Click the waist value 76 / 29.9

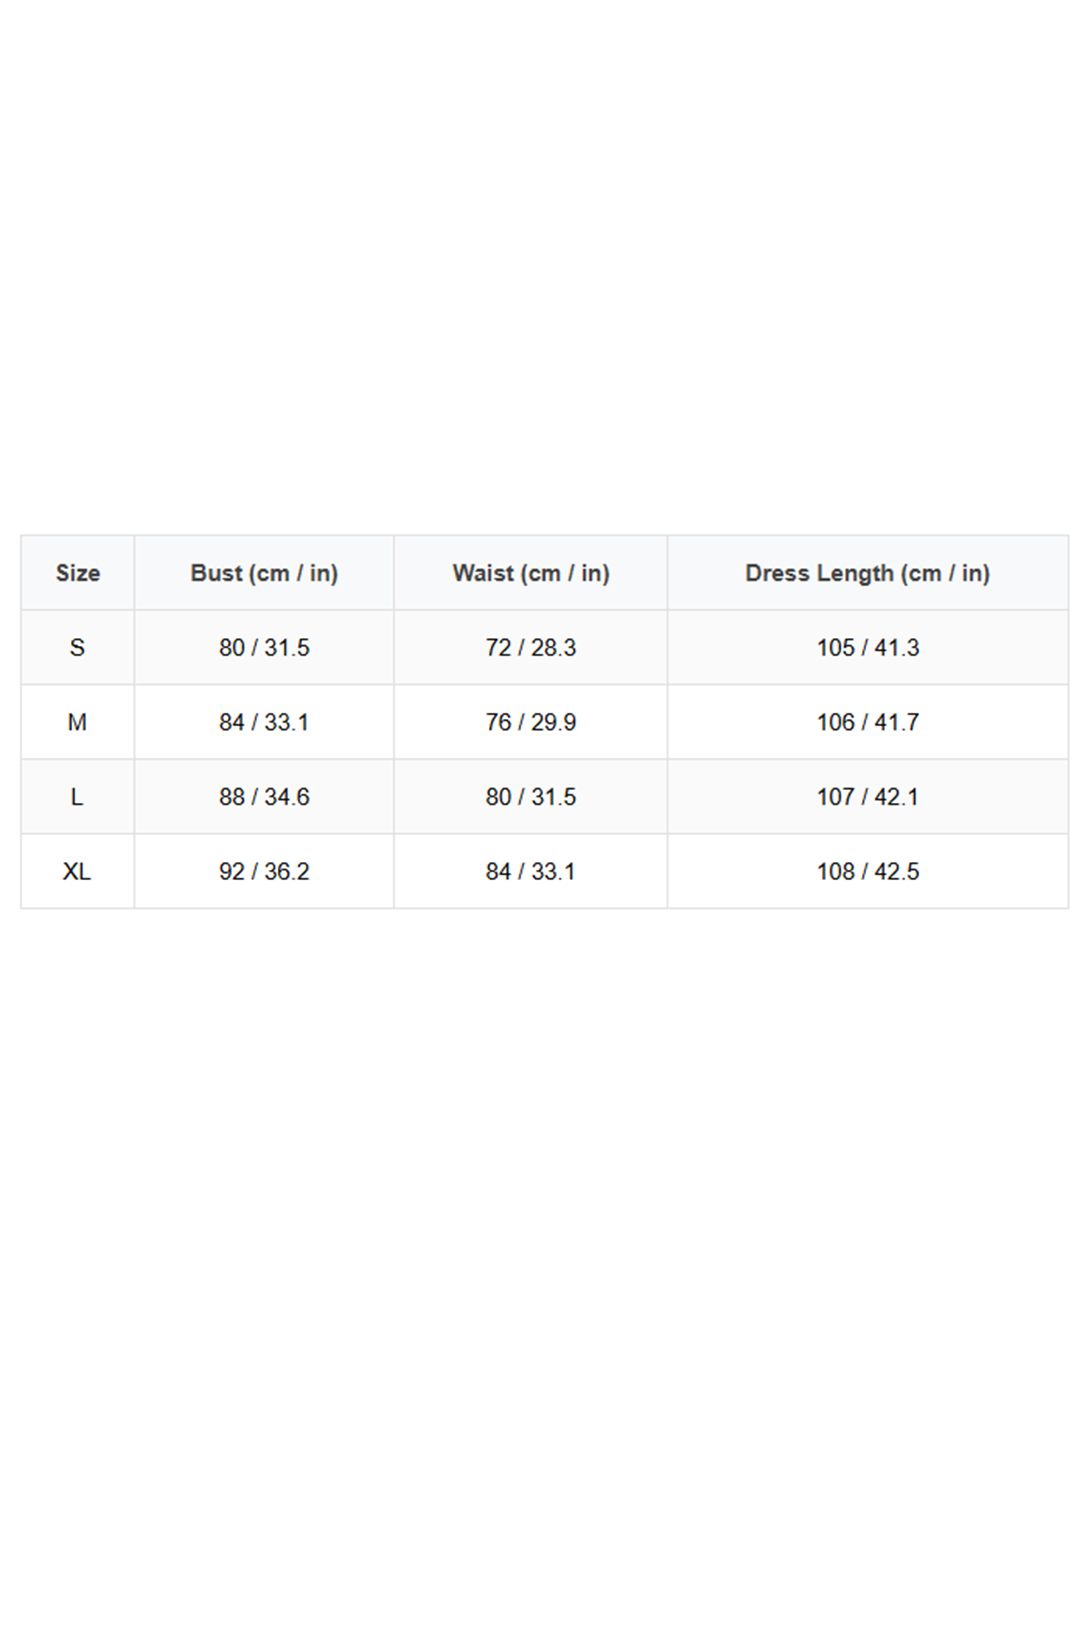531,722
